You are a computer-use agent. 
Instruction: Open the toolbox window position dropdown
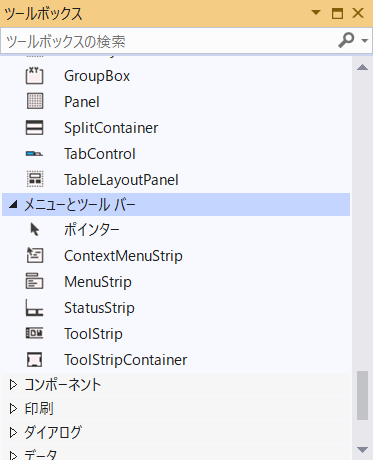(x=316, y=13)
